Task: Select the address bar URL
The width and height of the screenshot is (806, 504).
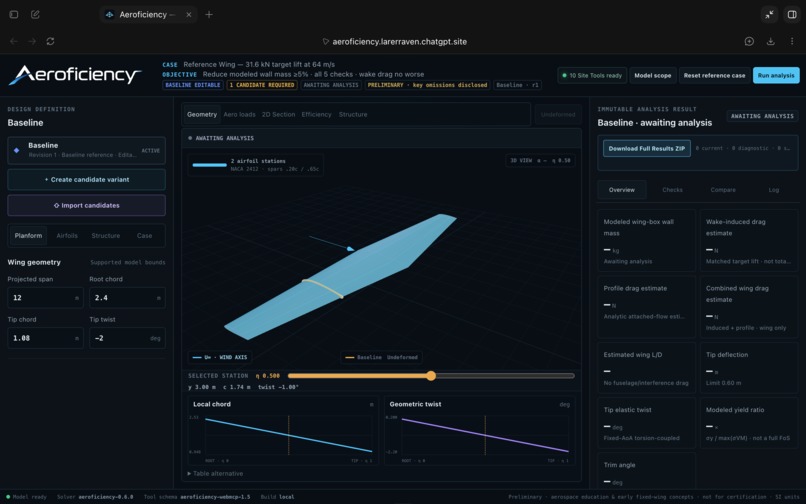Action: (399, 42)
